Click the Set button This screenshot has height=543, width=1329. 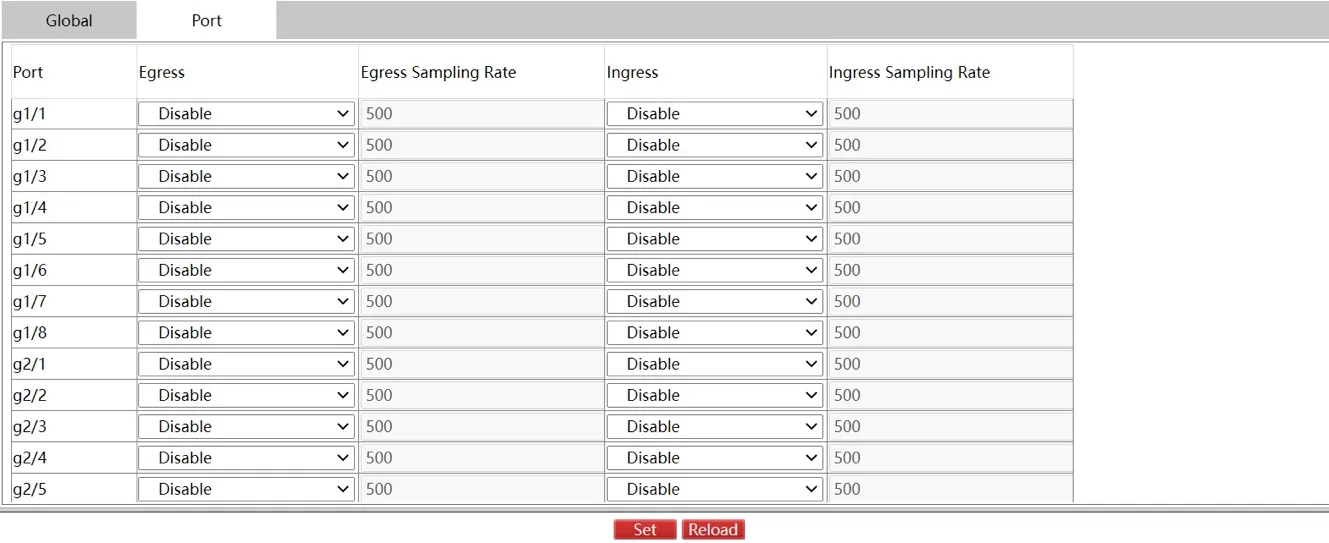point(645,530)
